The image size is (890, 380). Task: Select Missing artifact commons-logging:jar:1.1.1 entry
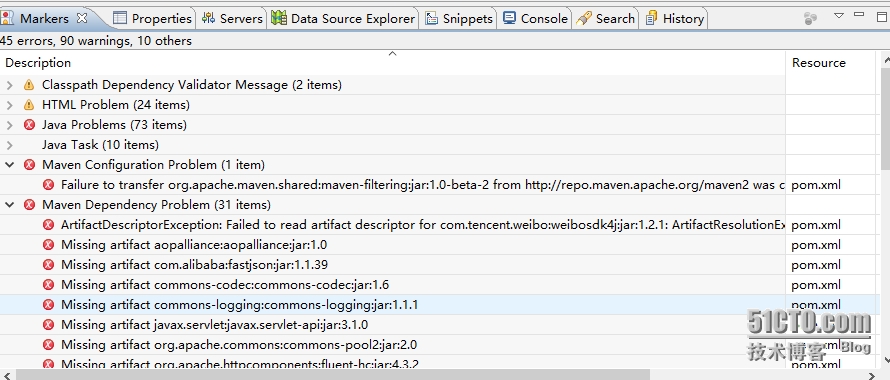(x=240, y=304)
